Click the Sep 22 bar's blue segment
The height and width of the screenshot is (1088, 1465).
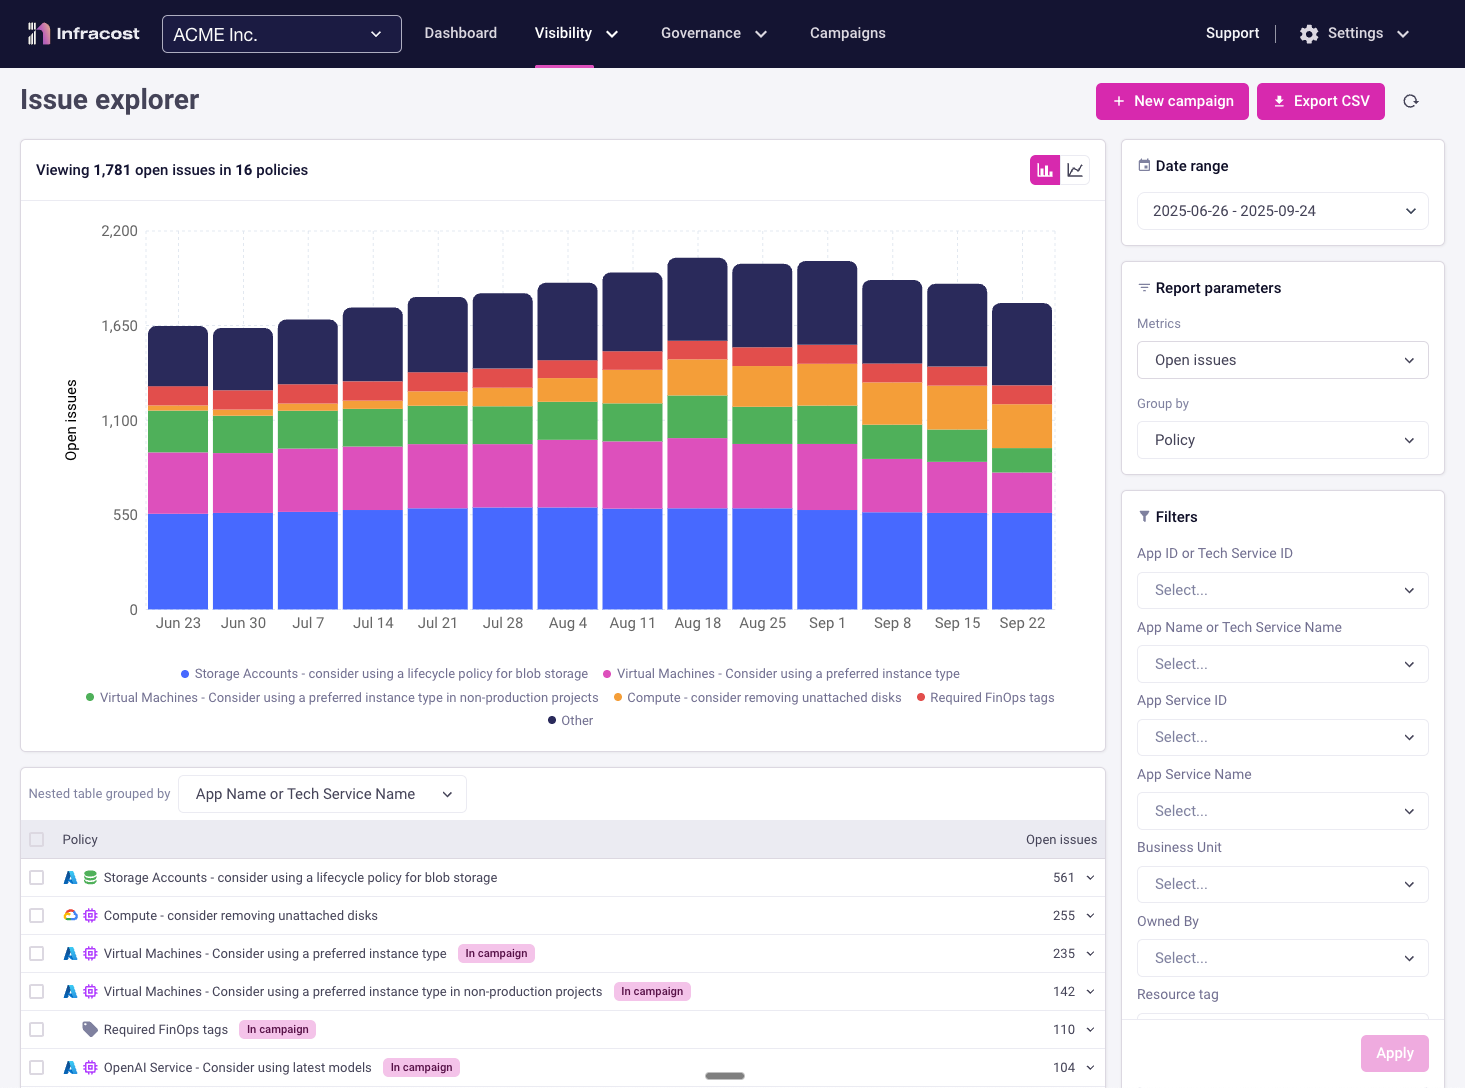coord(1021,560)
